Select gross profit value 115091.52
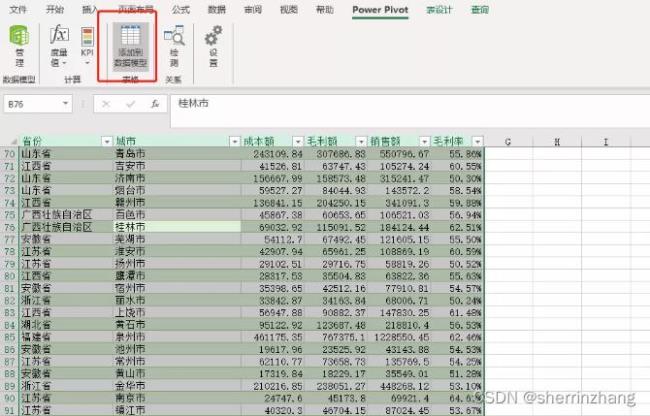The height and width of the screenshot is (416, 650). pos(336,227)
